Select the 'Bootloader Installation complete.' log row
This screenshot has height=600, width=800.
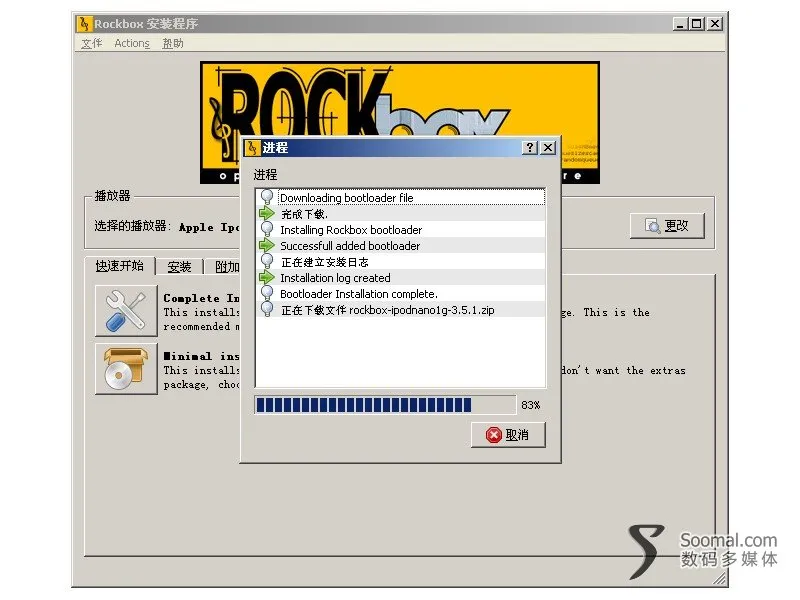[401, 293]
